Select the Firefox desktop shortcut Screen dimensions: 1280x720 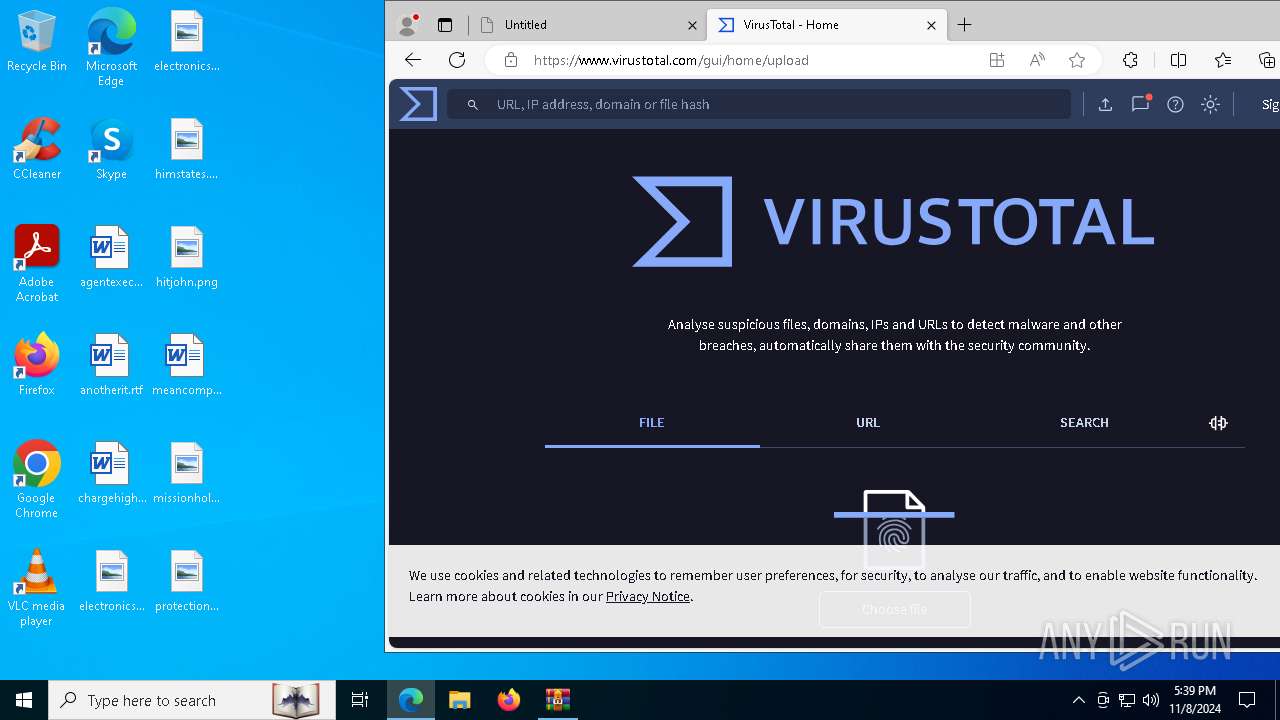[x=37, y=365]
